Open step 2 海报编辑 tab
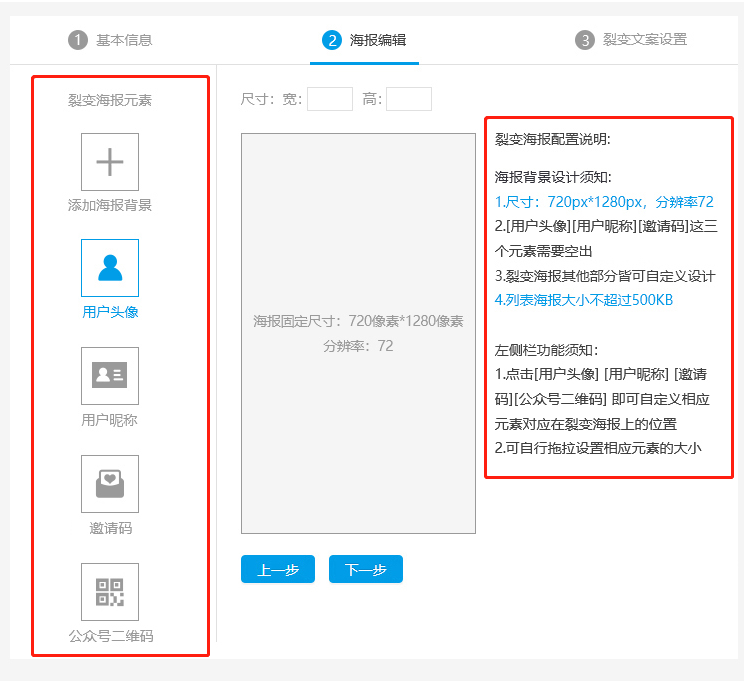This screenshot has height=681, width=744. point(364,40)
